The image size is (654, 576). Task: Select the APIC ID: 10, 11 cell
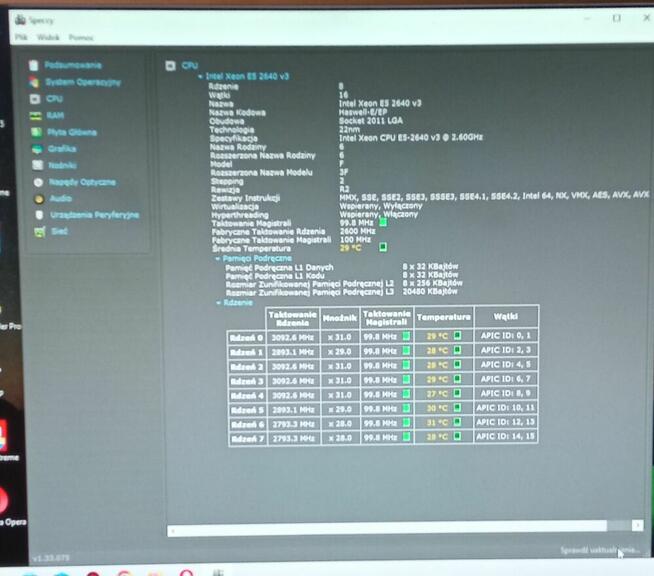pyautogui.click(x=506, y=407)
